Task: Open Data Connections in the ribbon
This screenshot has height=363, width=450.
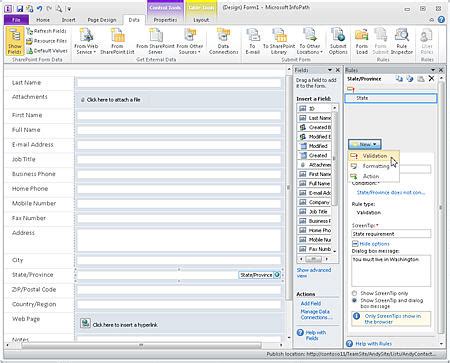Action: 223,41
